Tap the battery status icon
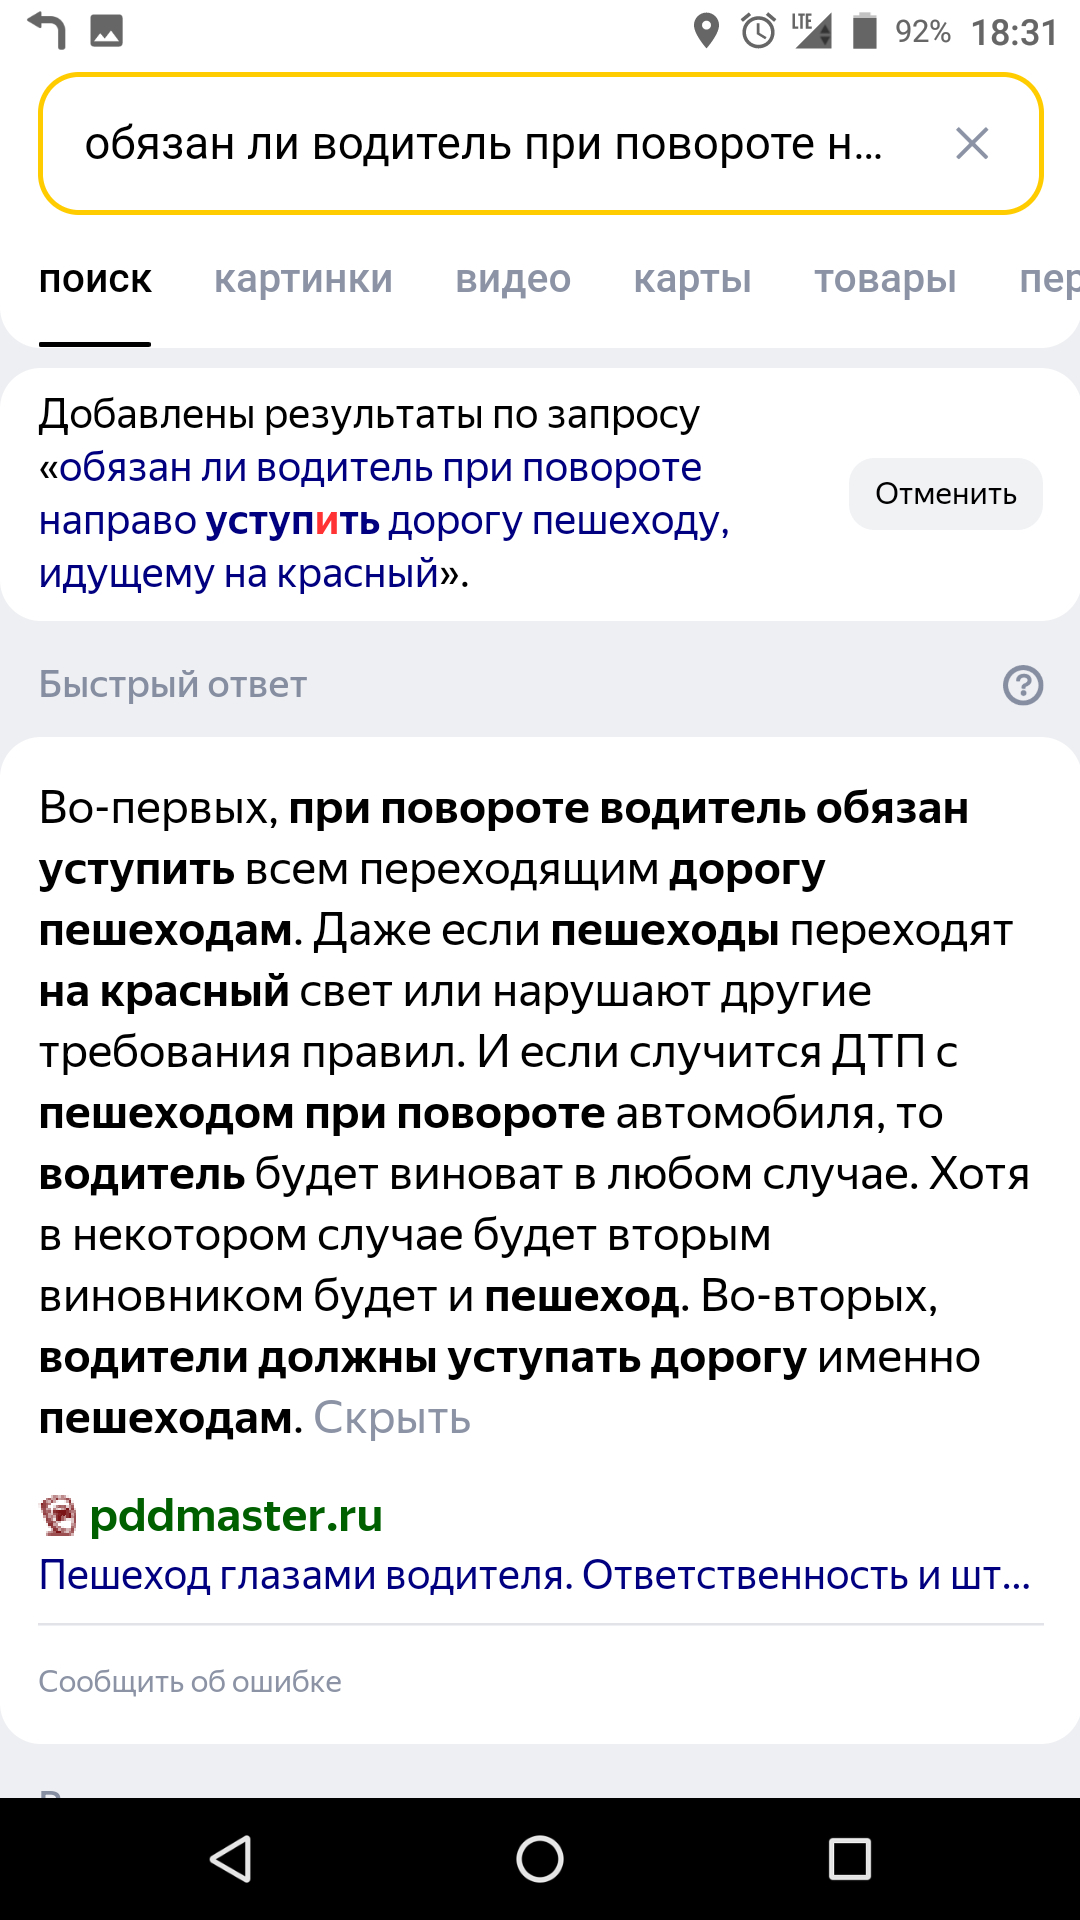The width and height of the screenshot is (1080, 1920). point(864,31)
